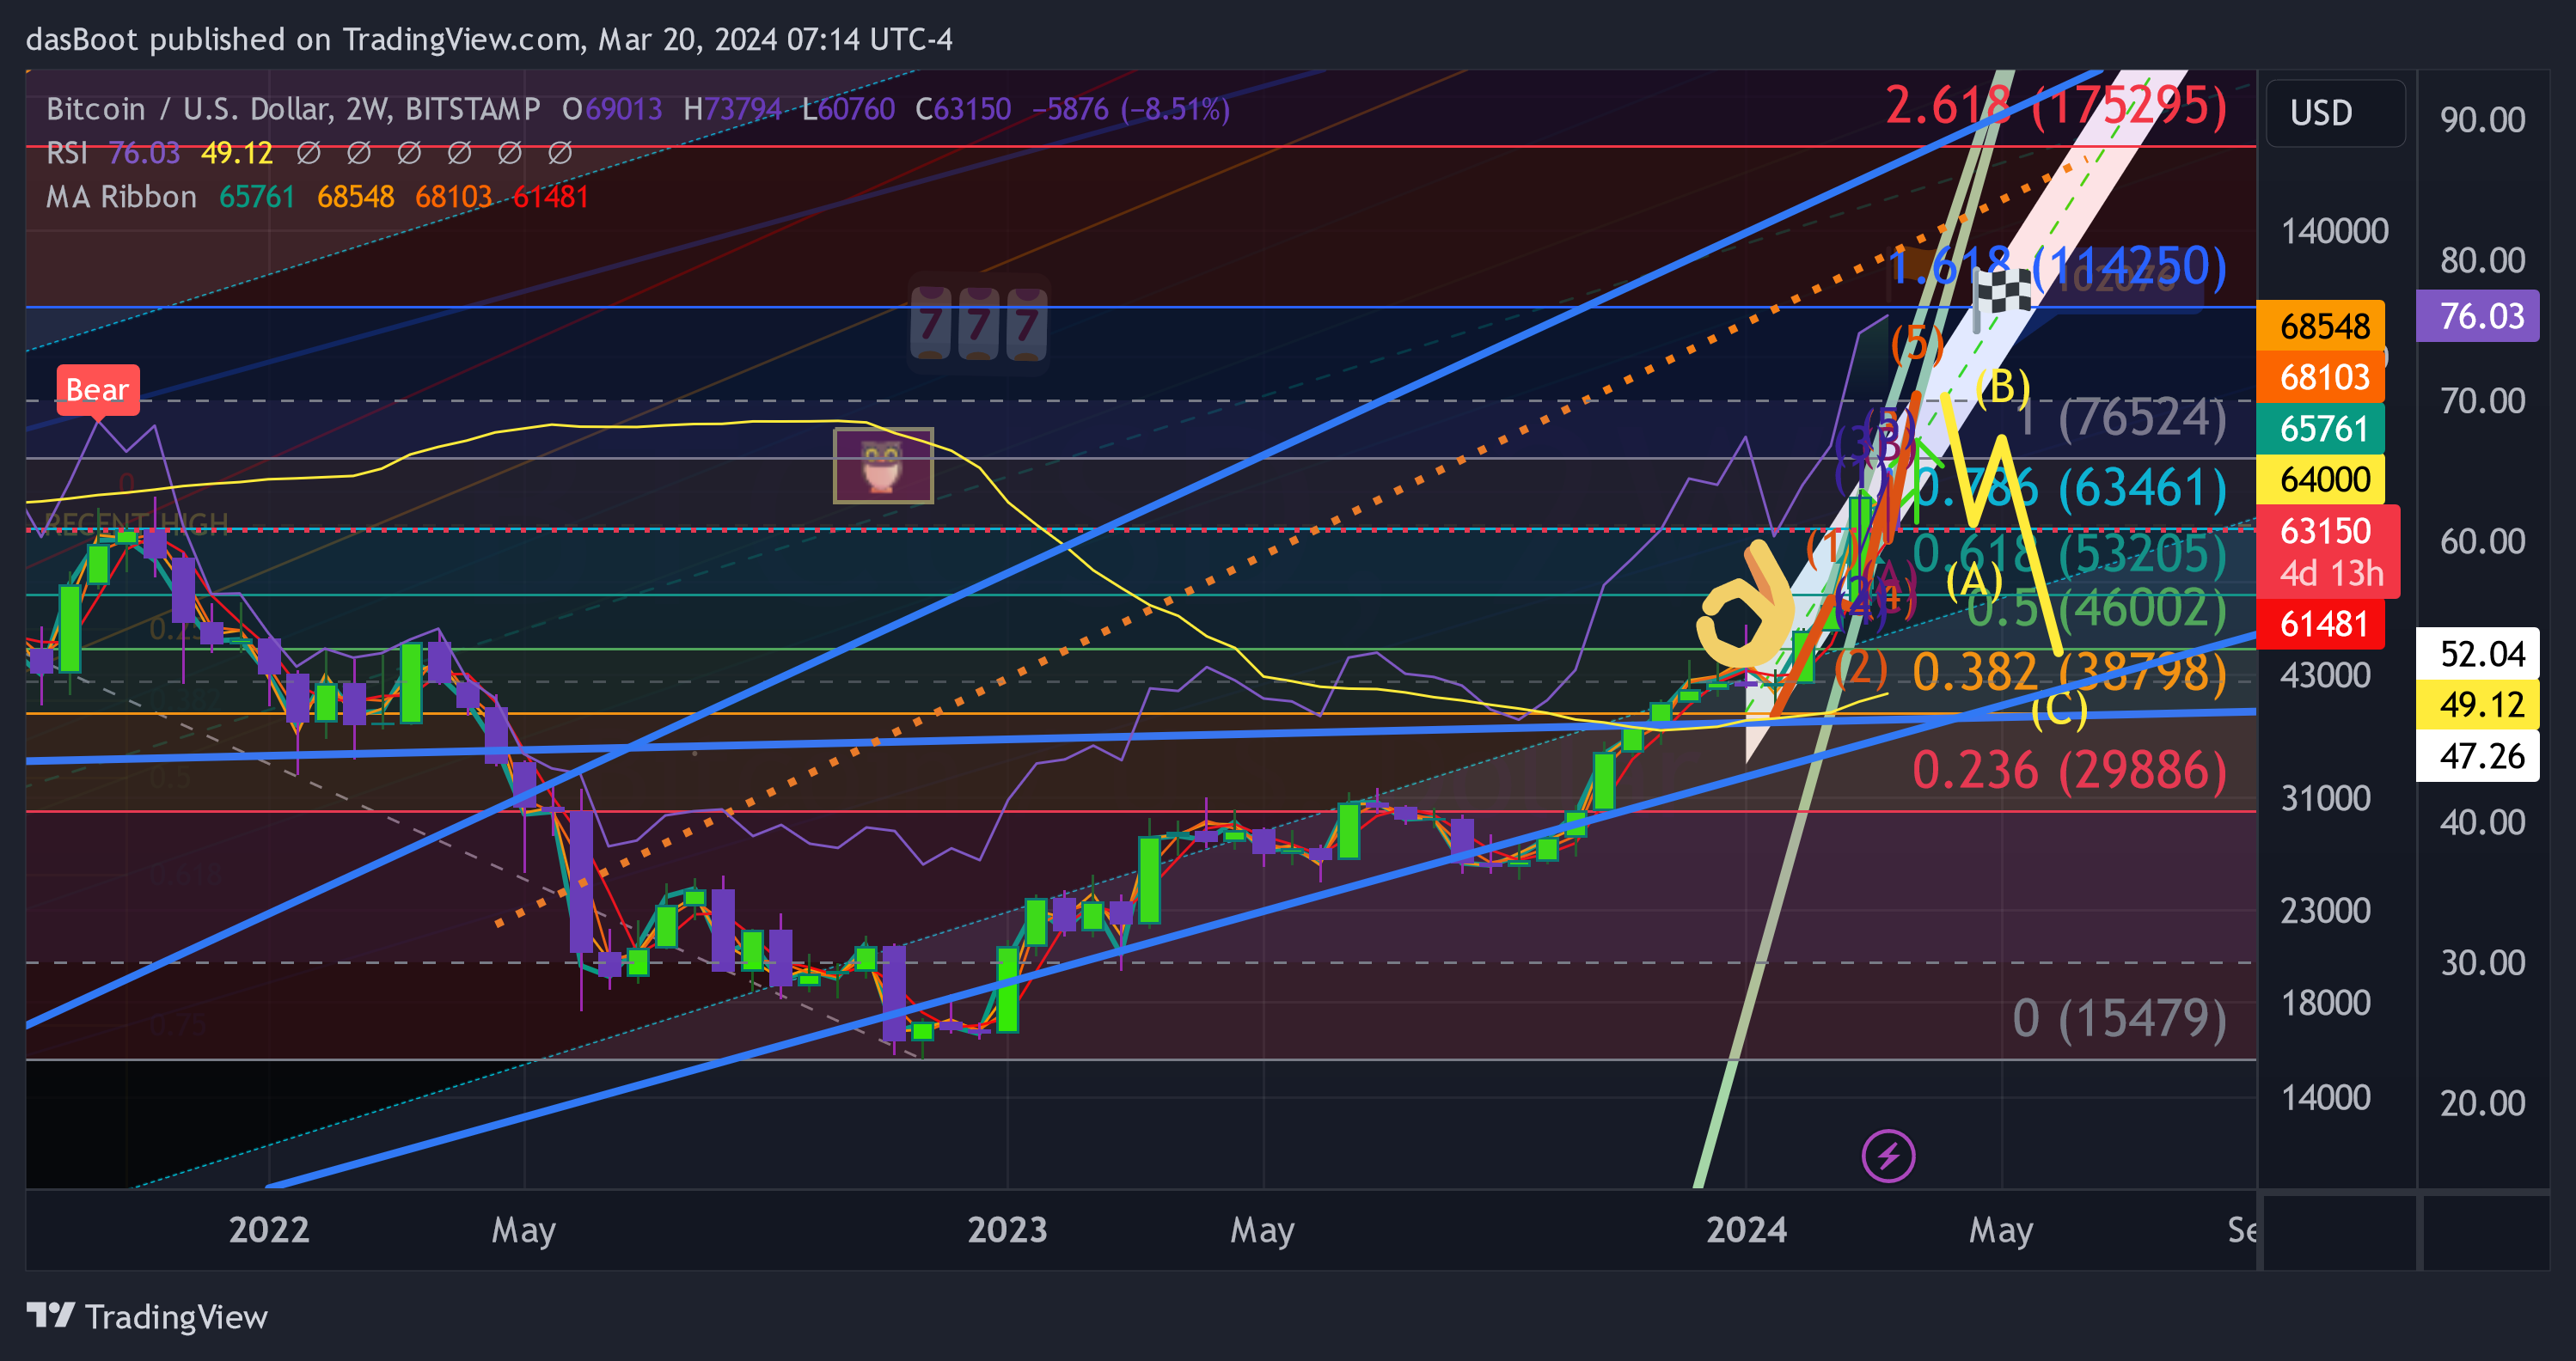Click the red 61481 price axis label
Screen dimensions: 2576x1361
click(x=2321, y=624)
